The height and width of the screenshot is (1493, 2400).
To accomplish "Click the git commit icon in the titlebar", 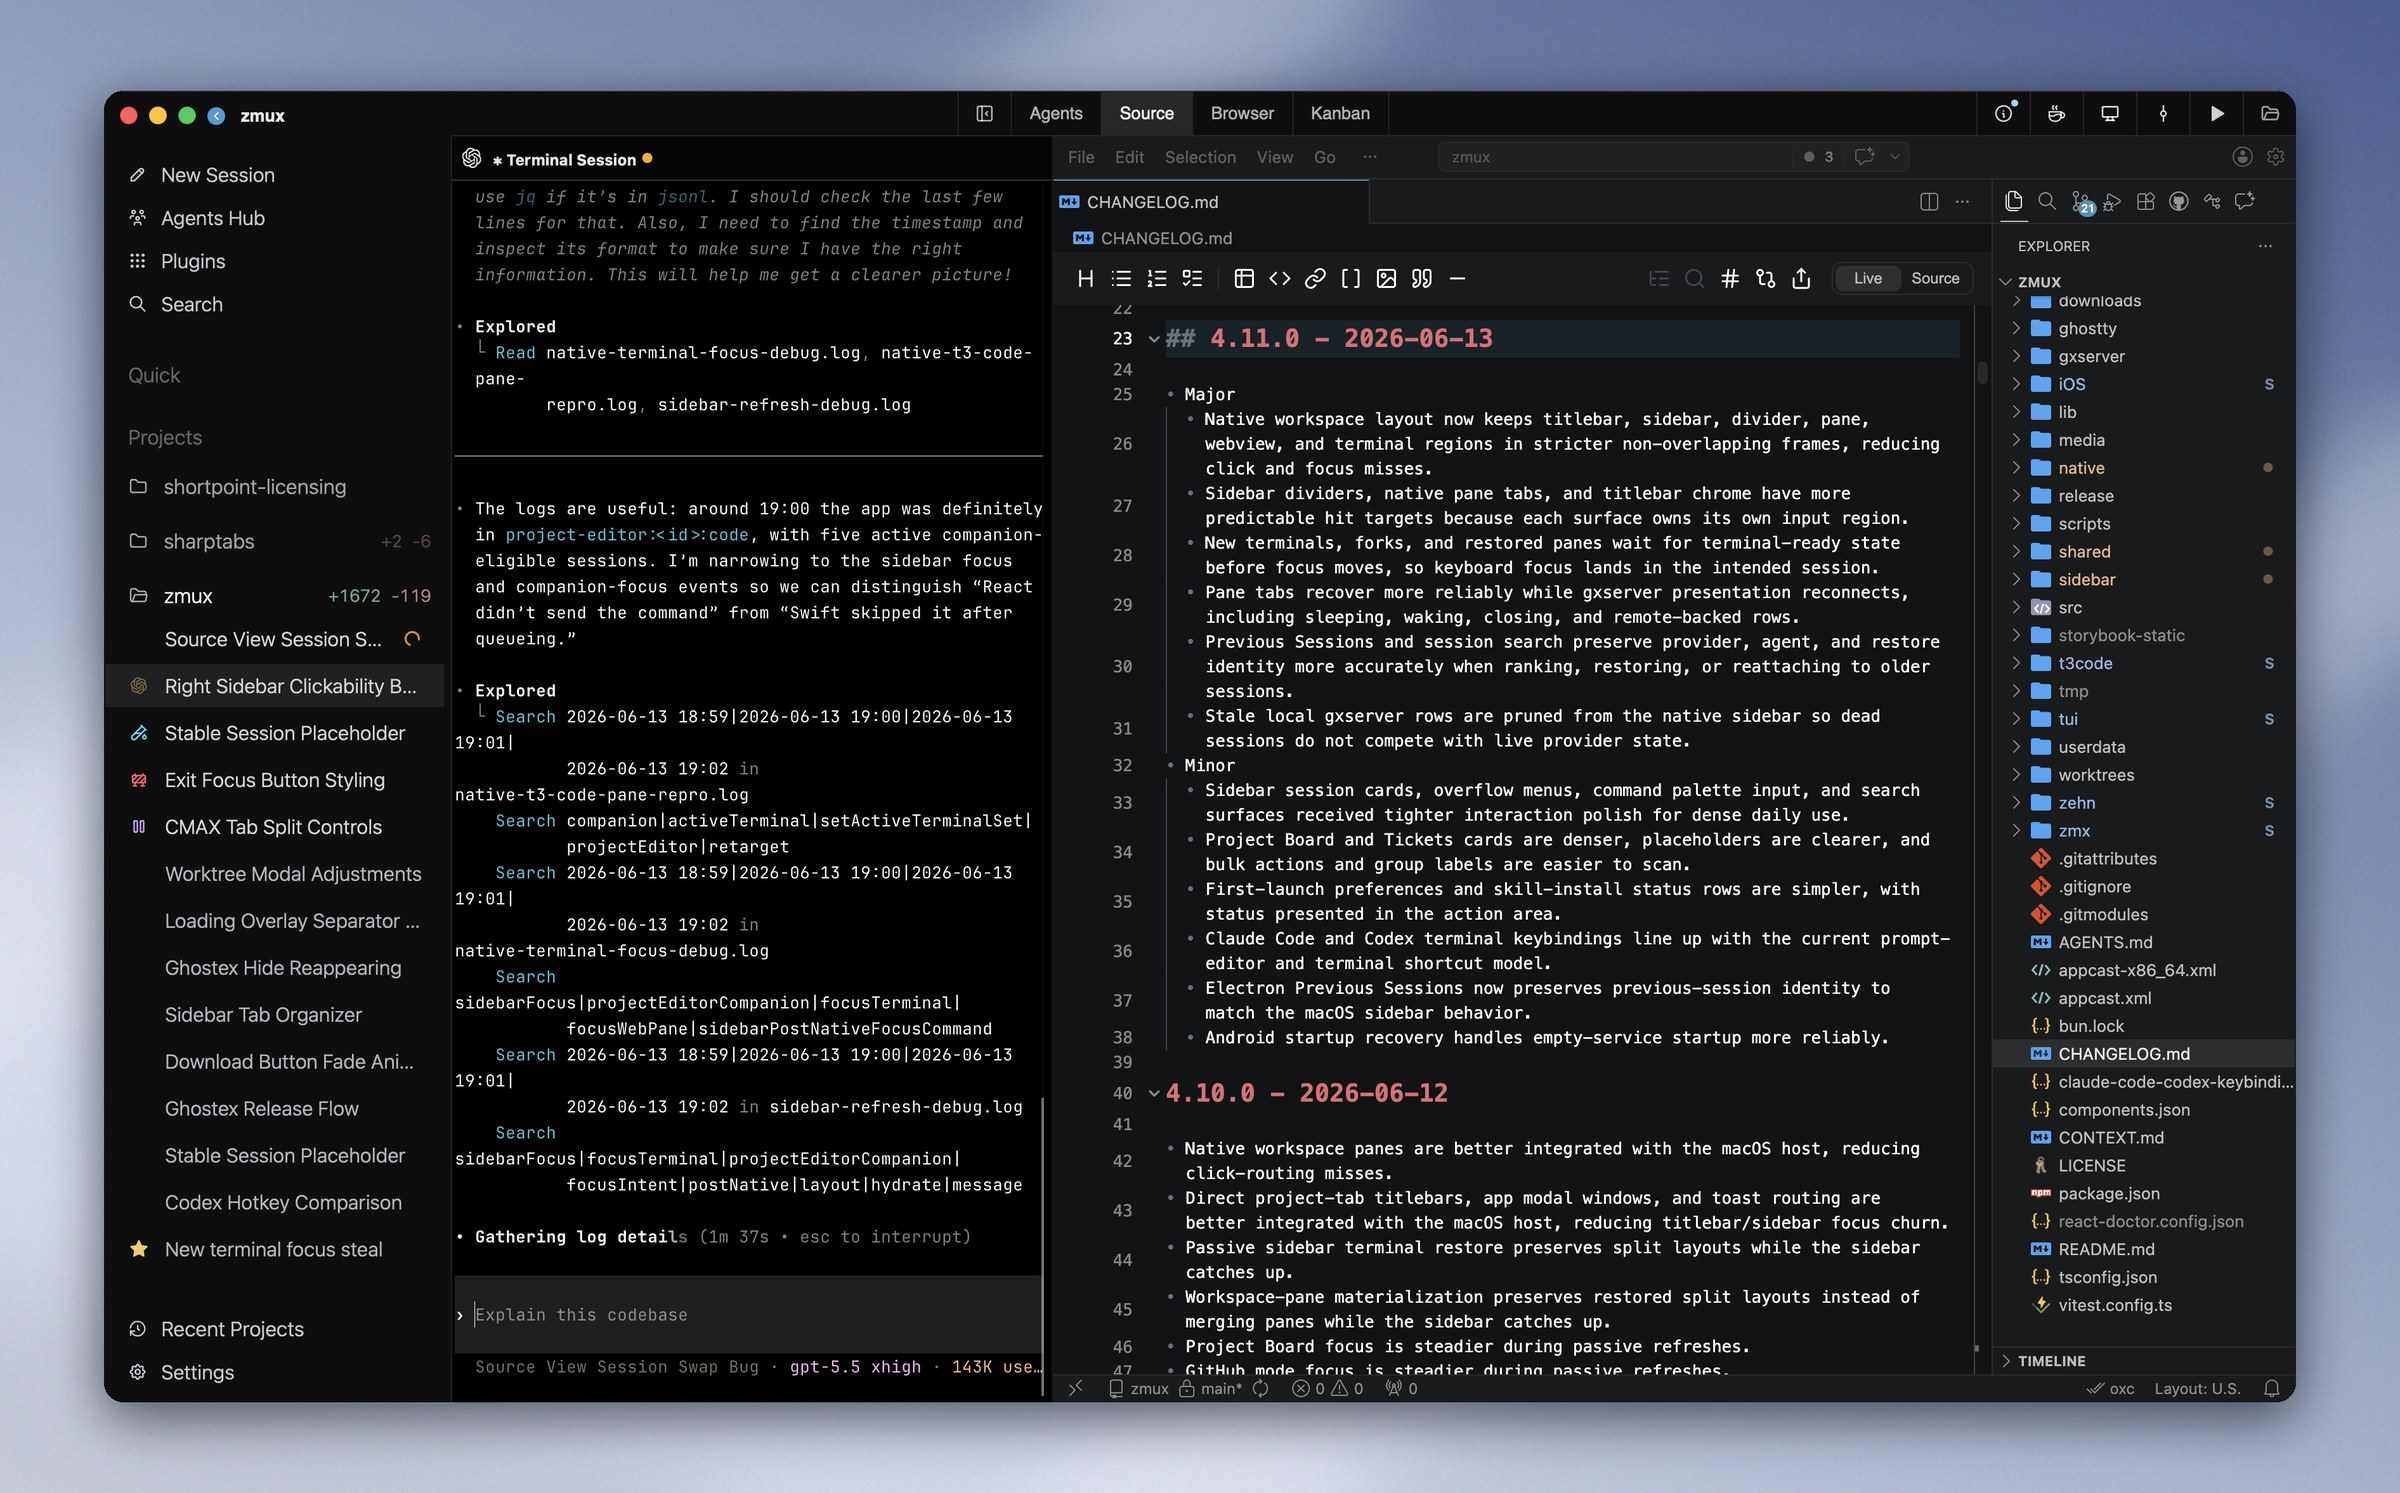I will 2163,113.
